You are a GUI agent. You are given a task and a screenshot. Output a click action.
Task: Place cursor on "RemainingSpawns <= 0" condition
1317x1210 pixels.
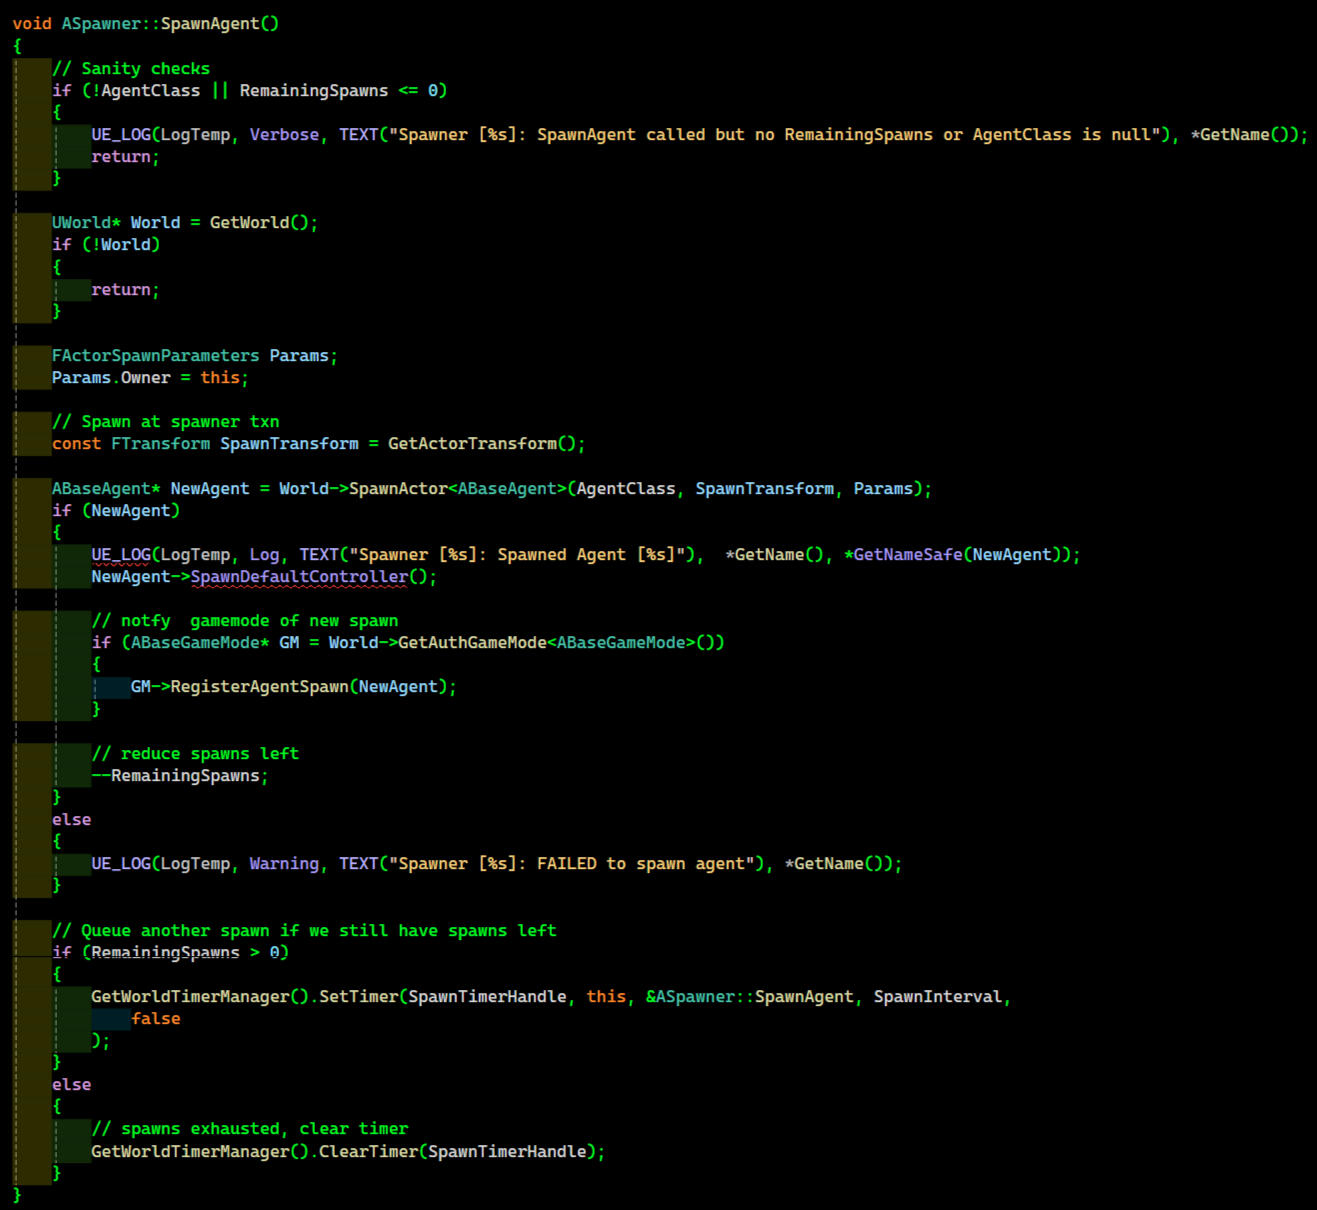point(338,91)
